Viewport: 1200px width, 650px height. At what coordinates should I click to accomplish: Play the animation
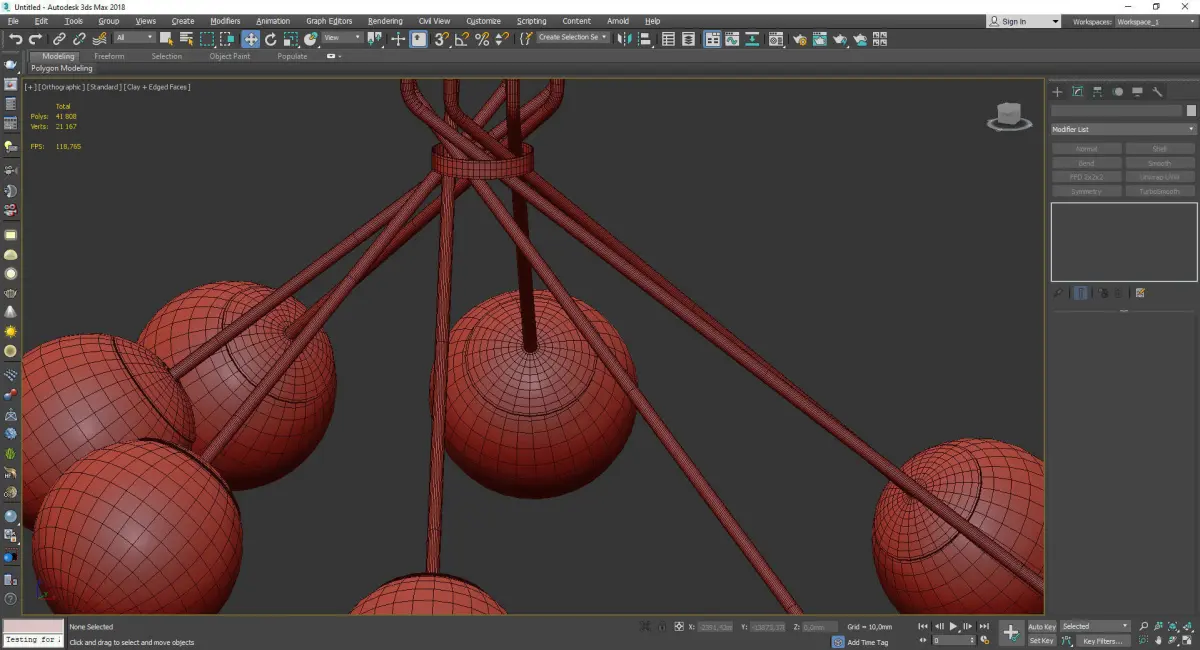[x=953, y=627]
